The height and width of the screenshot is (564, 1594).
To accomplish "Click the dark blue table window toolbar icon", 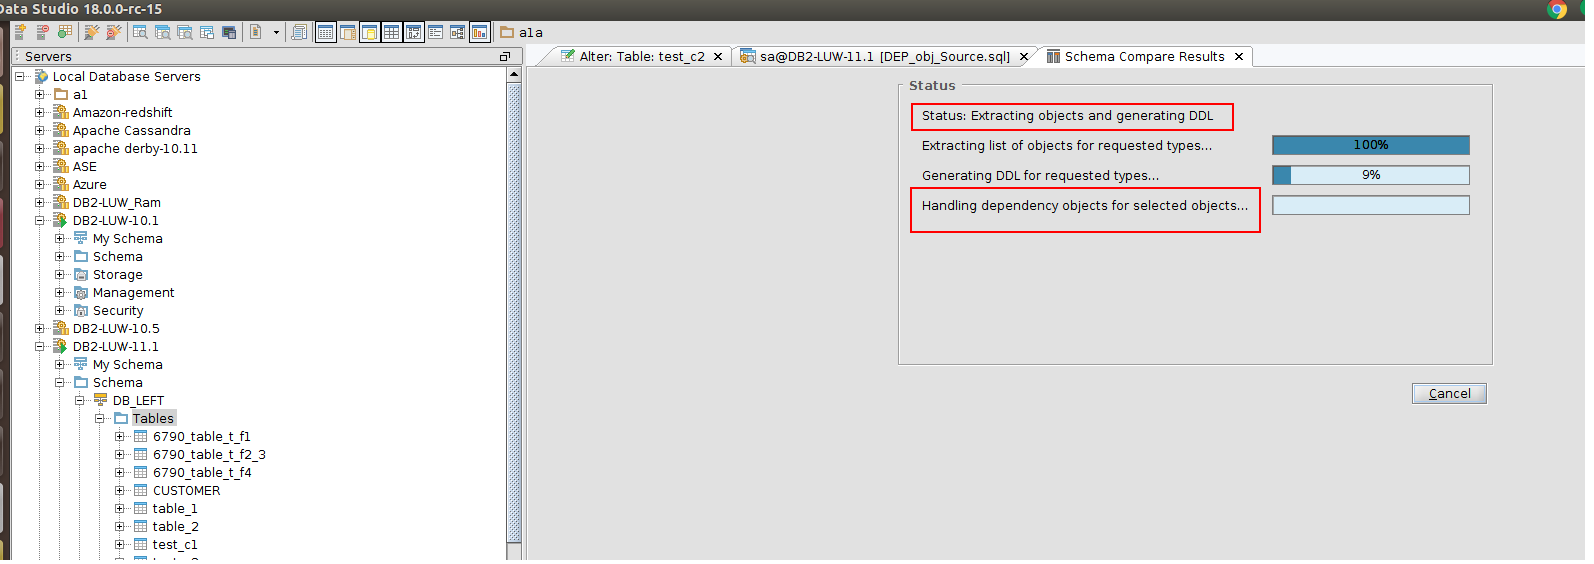I will (229, 32).
